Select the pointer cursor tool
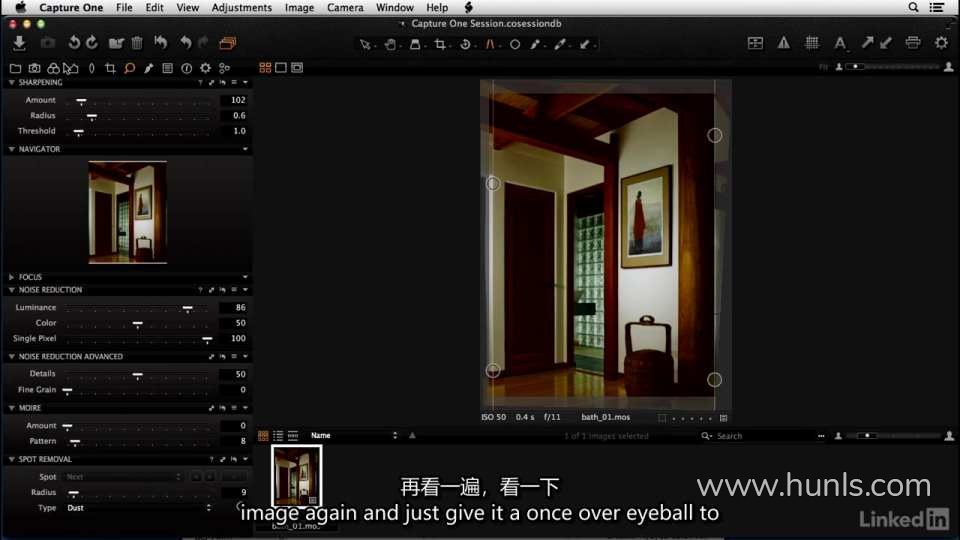 [x=365, y=44]
